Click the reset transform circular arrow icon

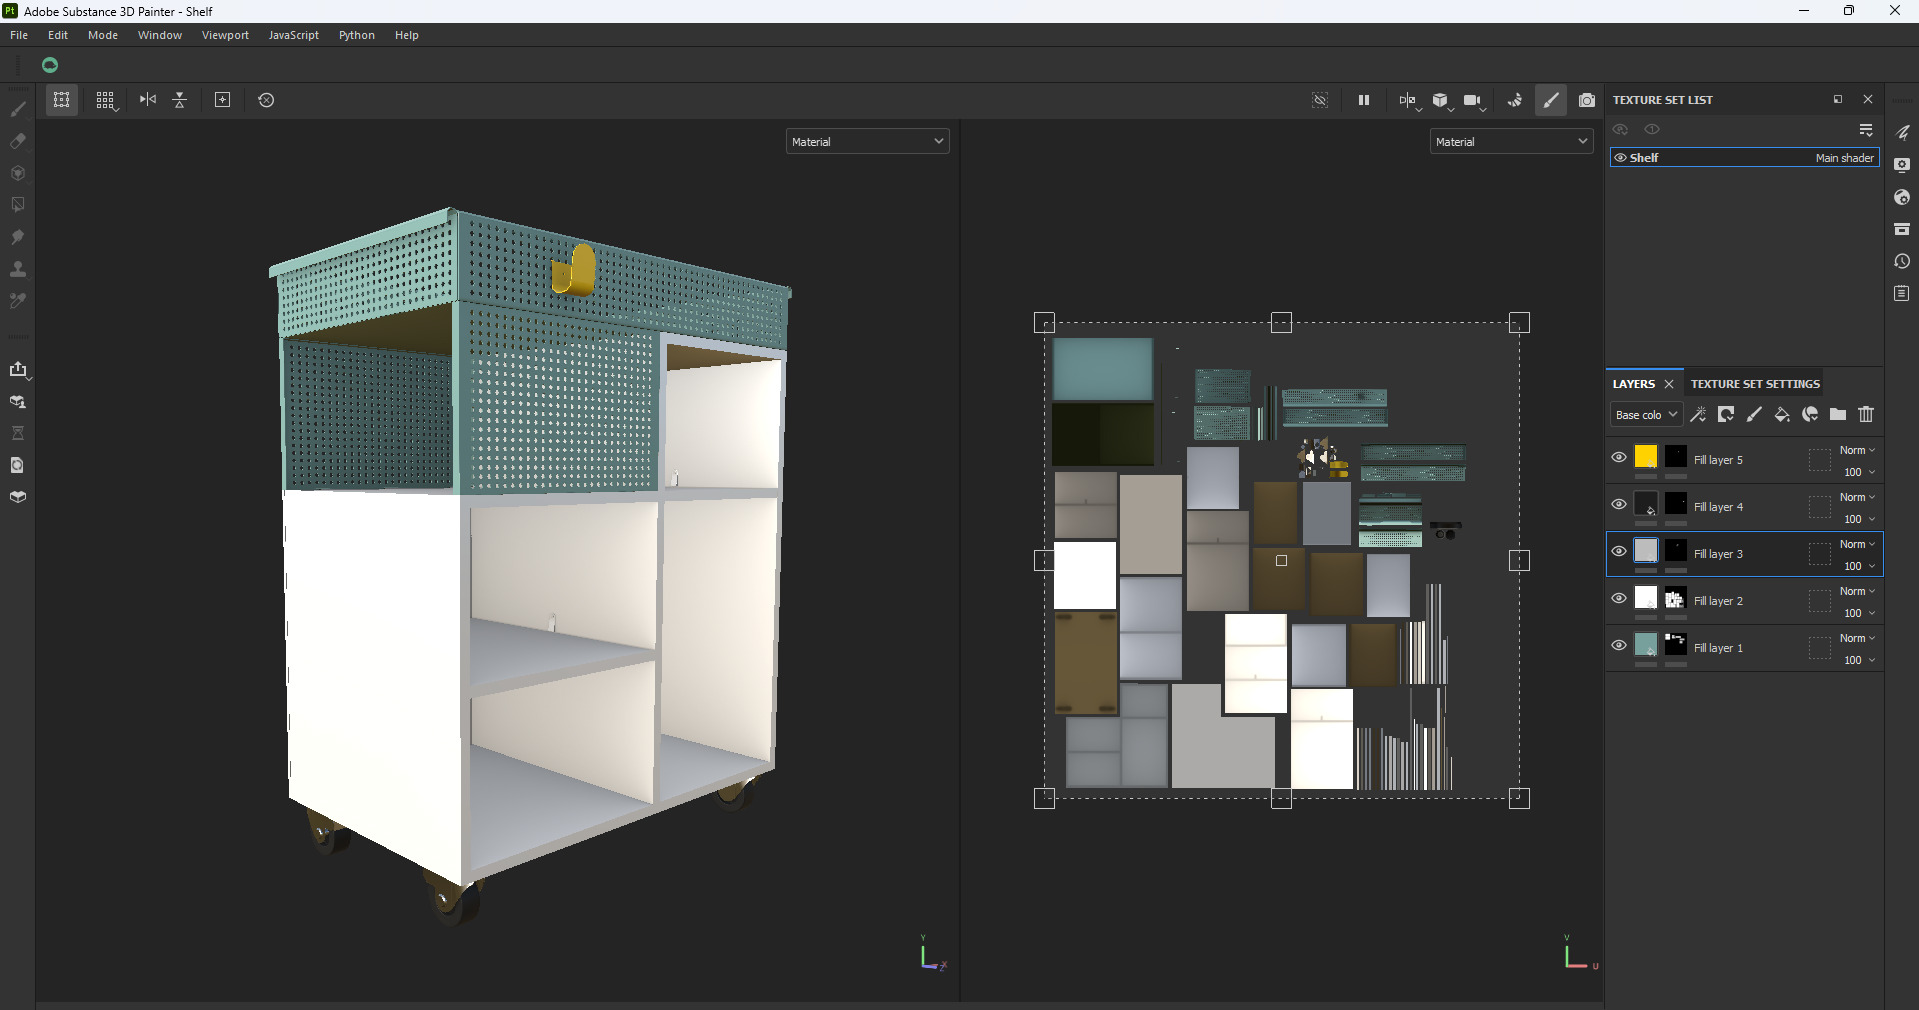click(266, 100)
